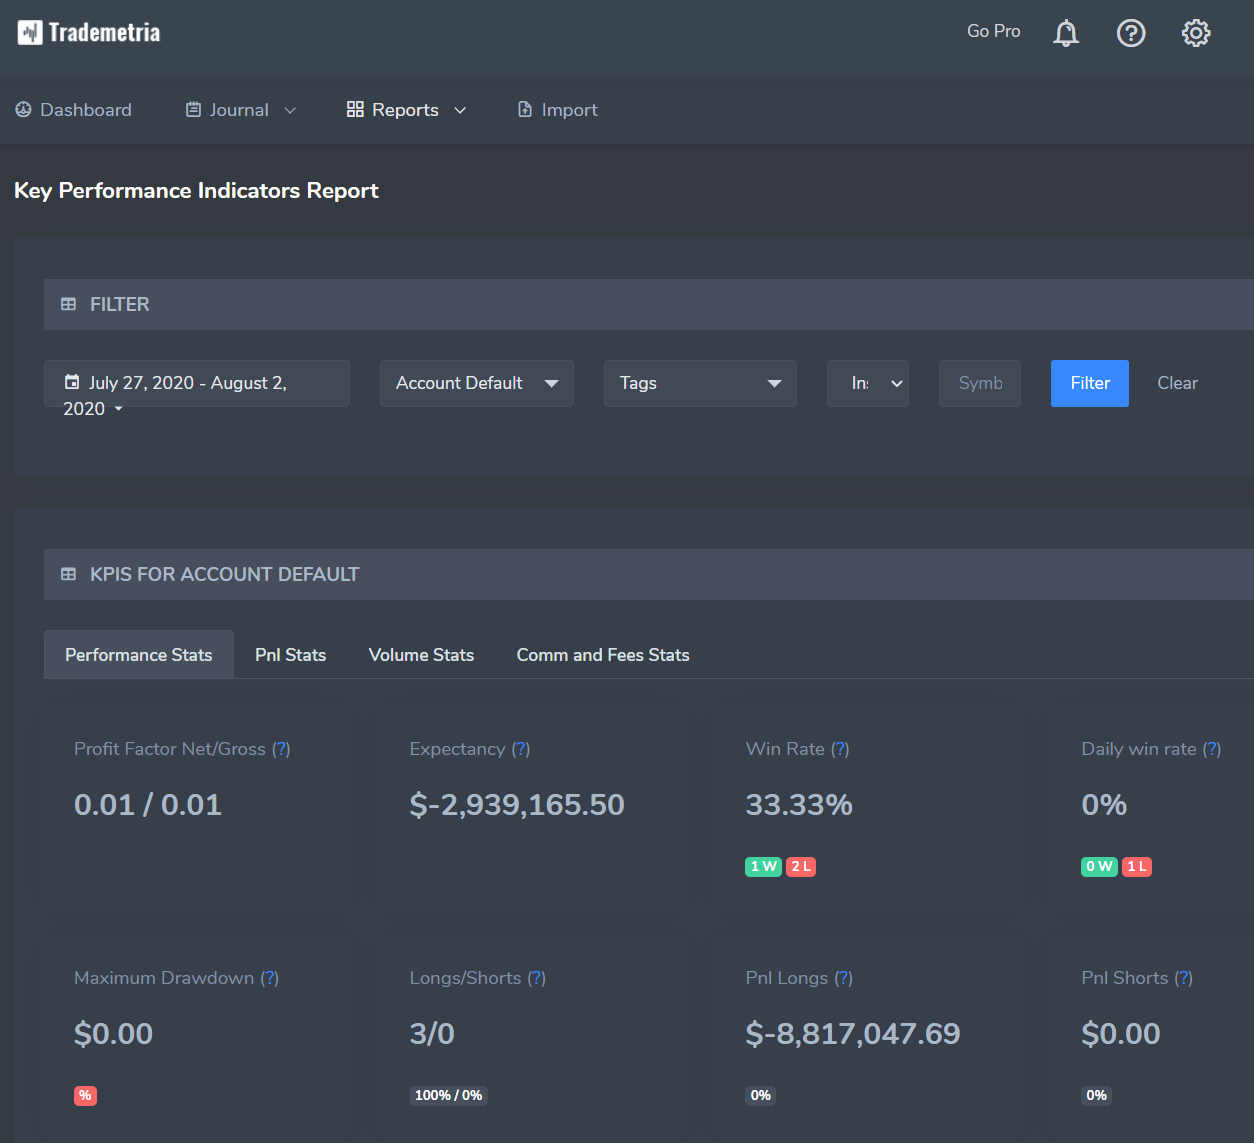Click the Maximum Drawdown value $0.00

point(114,1034)
